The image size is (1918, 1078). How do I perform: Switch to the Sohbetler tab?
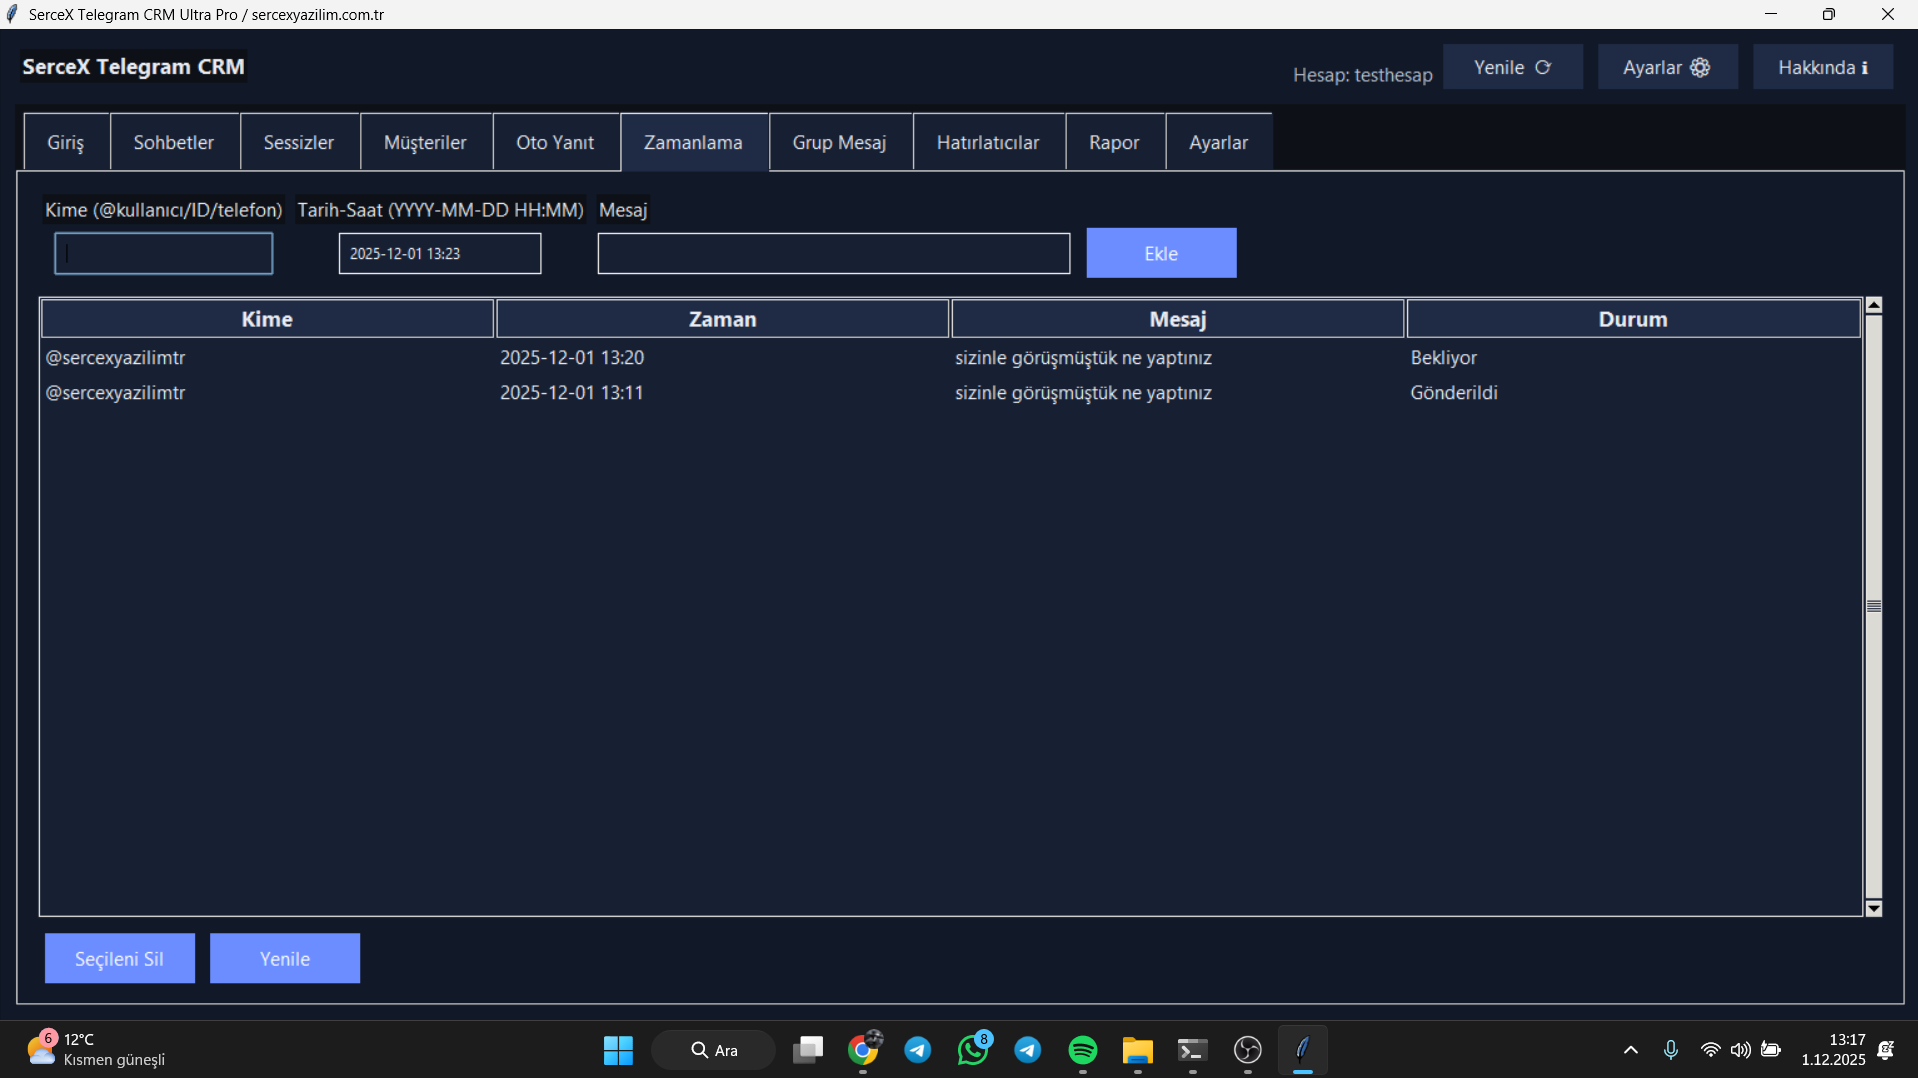pos(174,142)
